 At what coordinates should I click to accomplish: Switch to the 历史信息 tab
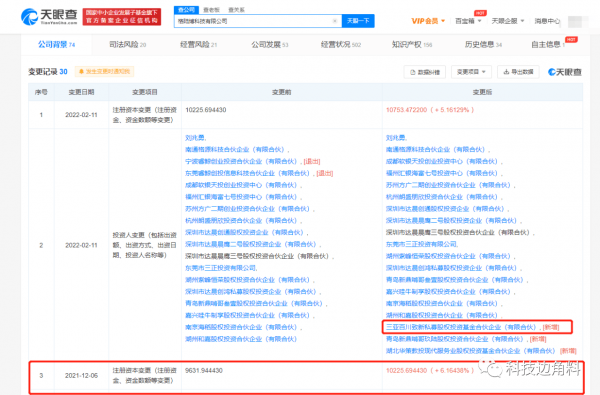483,45
